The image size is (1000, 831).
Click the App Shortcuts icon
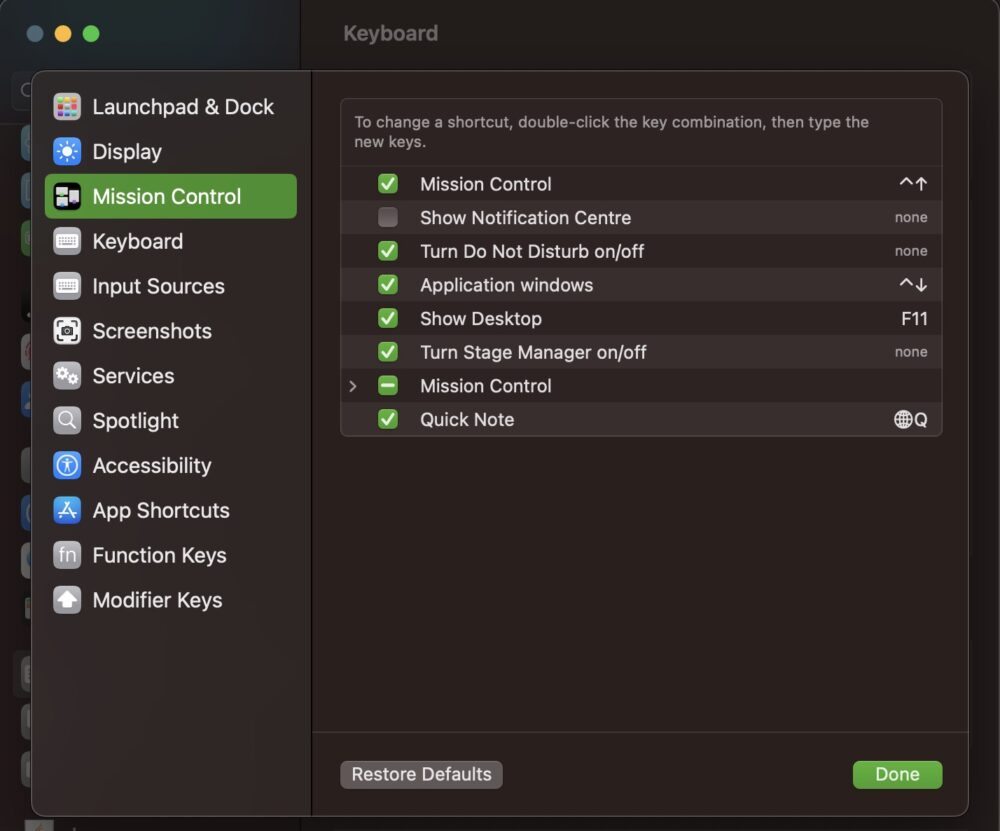pyautogui.click(x=67, y=511)
